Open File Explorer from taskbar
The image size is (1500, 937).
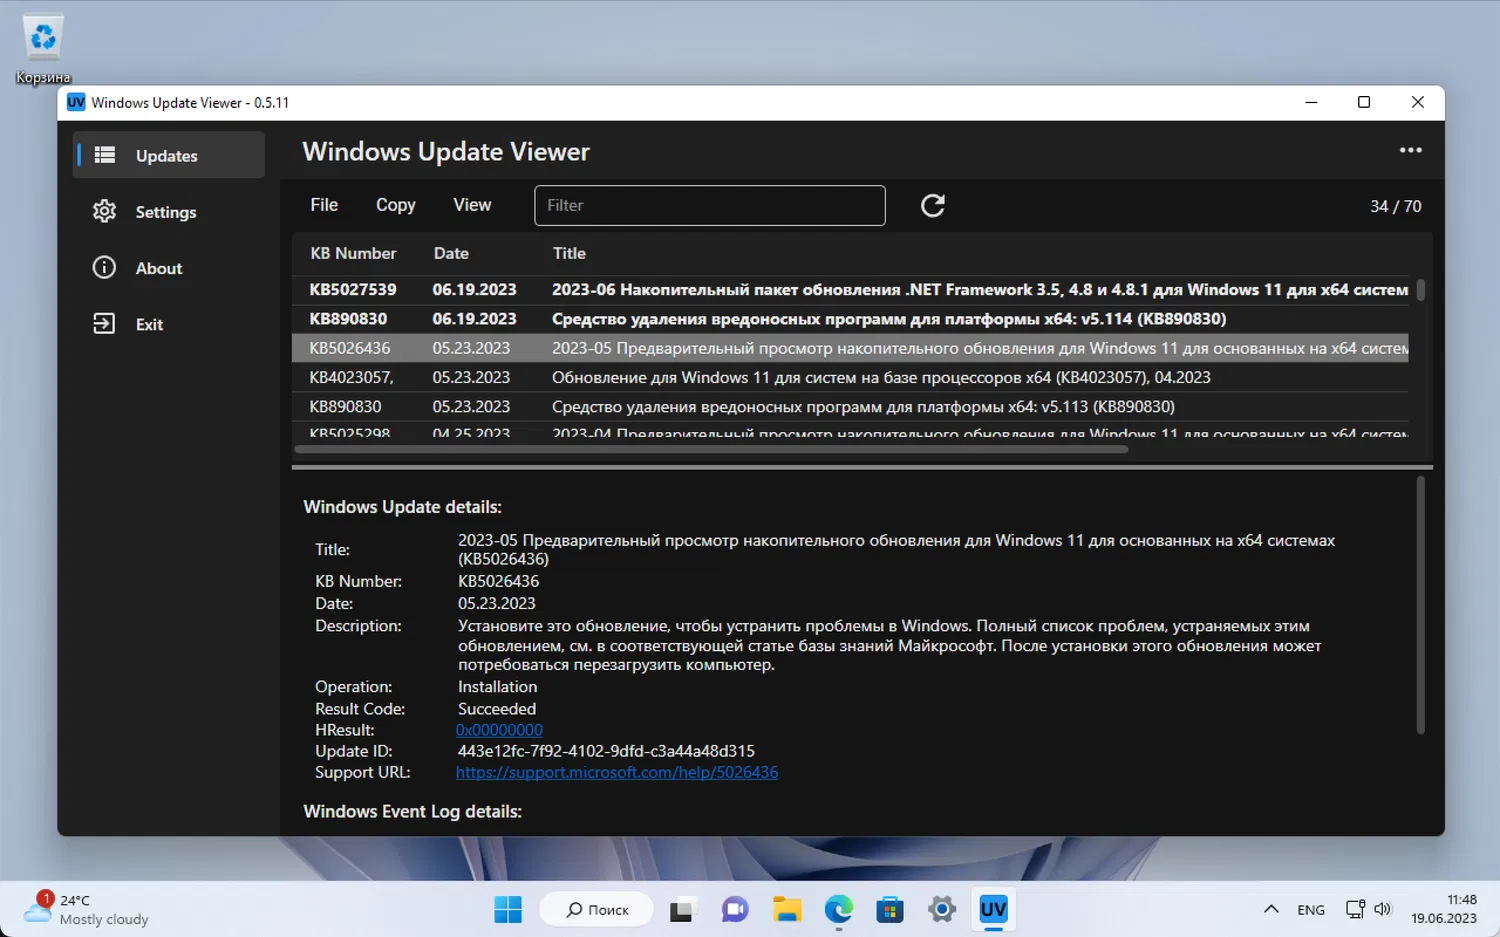tap(787, 909)
